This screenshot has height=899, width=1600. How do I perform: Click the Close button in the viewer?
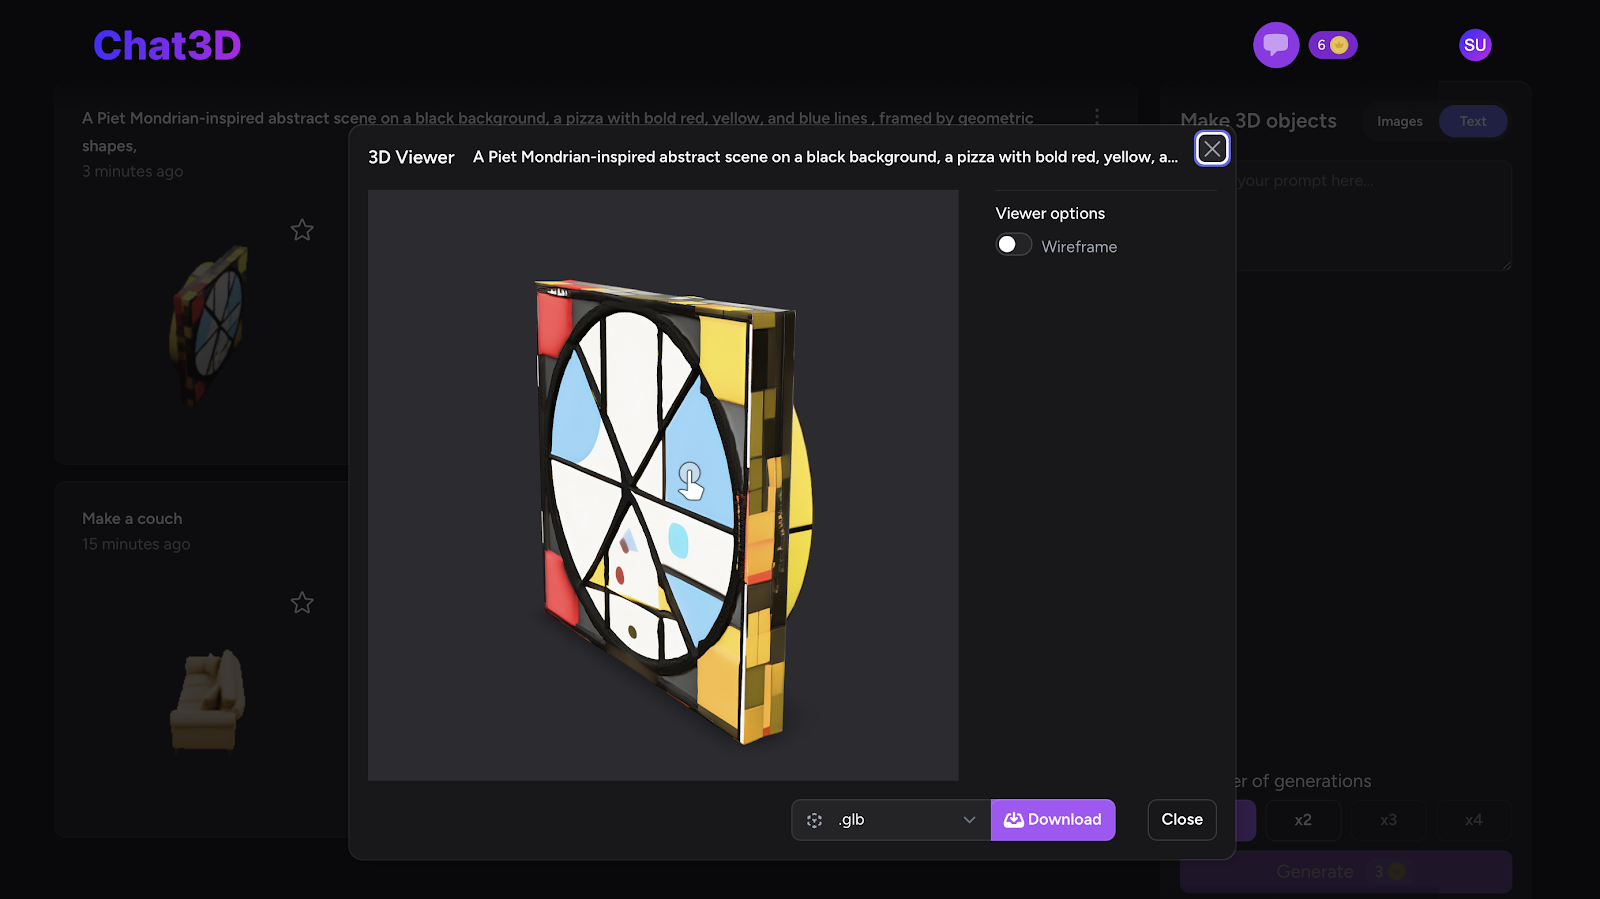coord(1182,820)
